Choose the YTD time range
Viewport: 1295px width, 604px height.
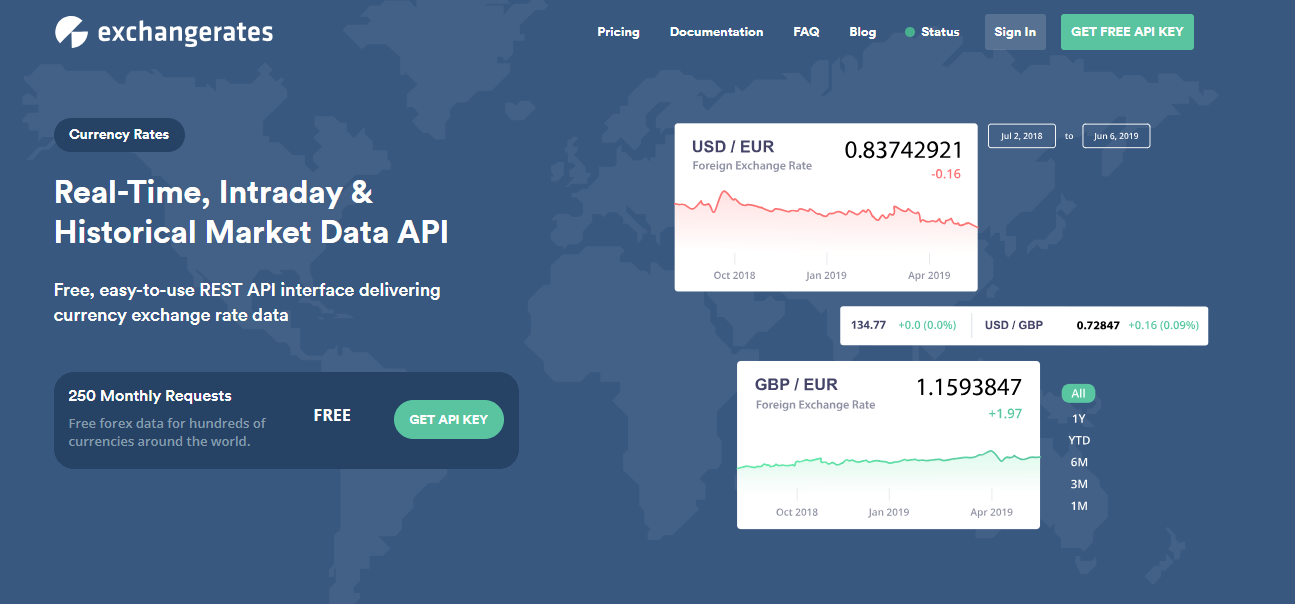tap(1078, 441)
